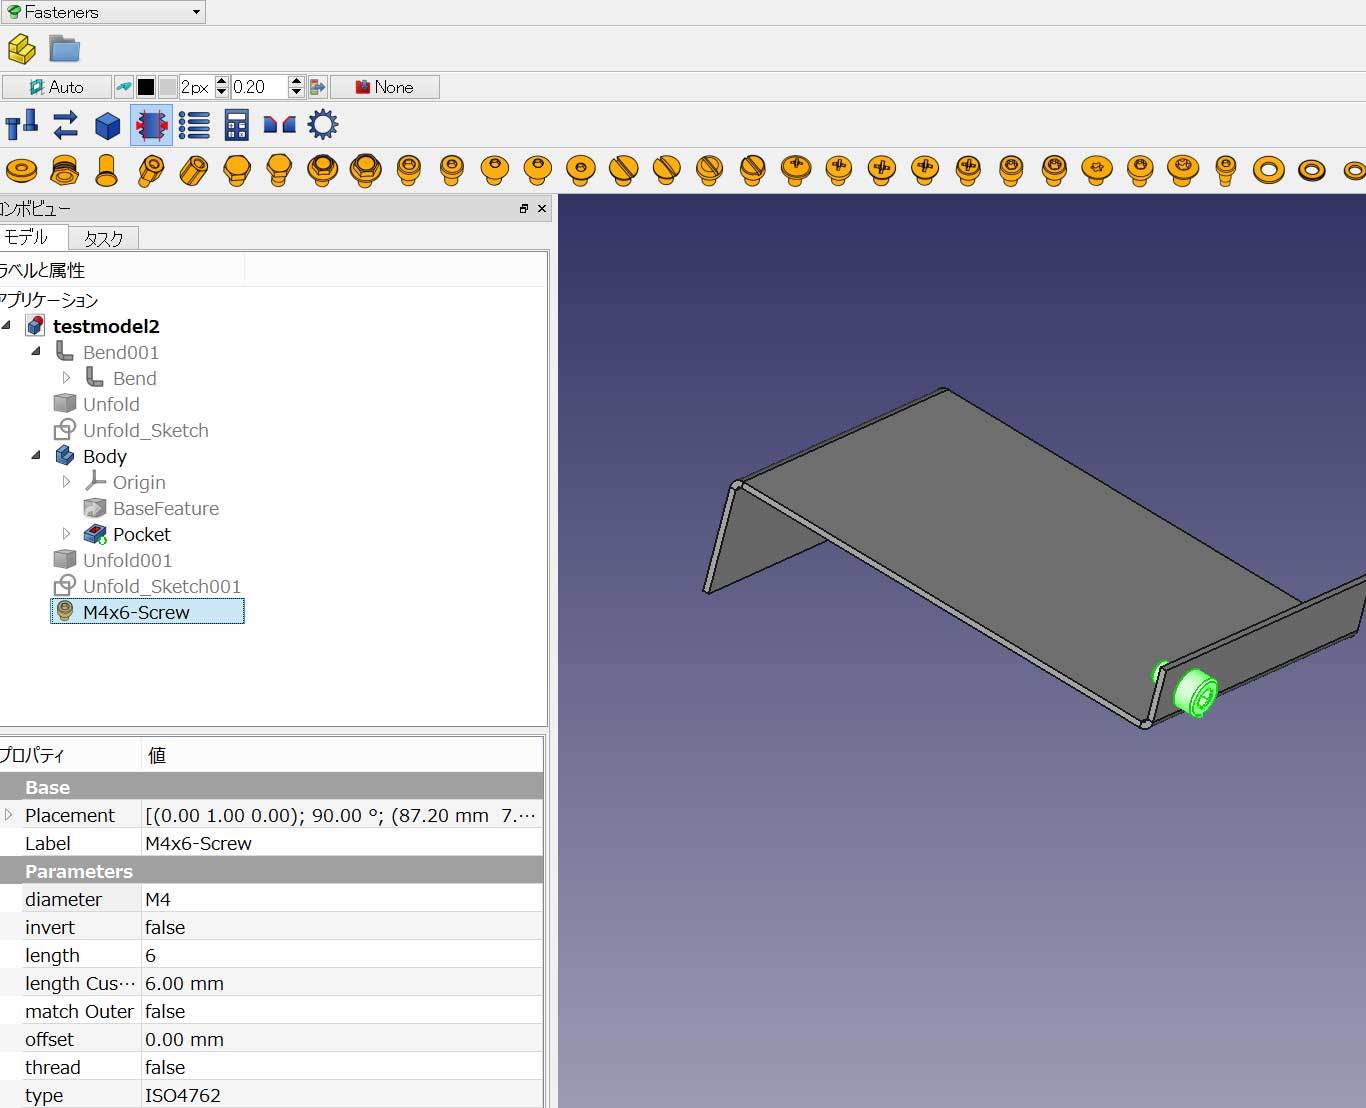Close the combo view panel
This screenshot has height=1108, width=1366.
(x=542, y=208)
